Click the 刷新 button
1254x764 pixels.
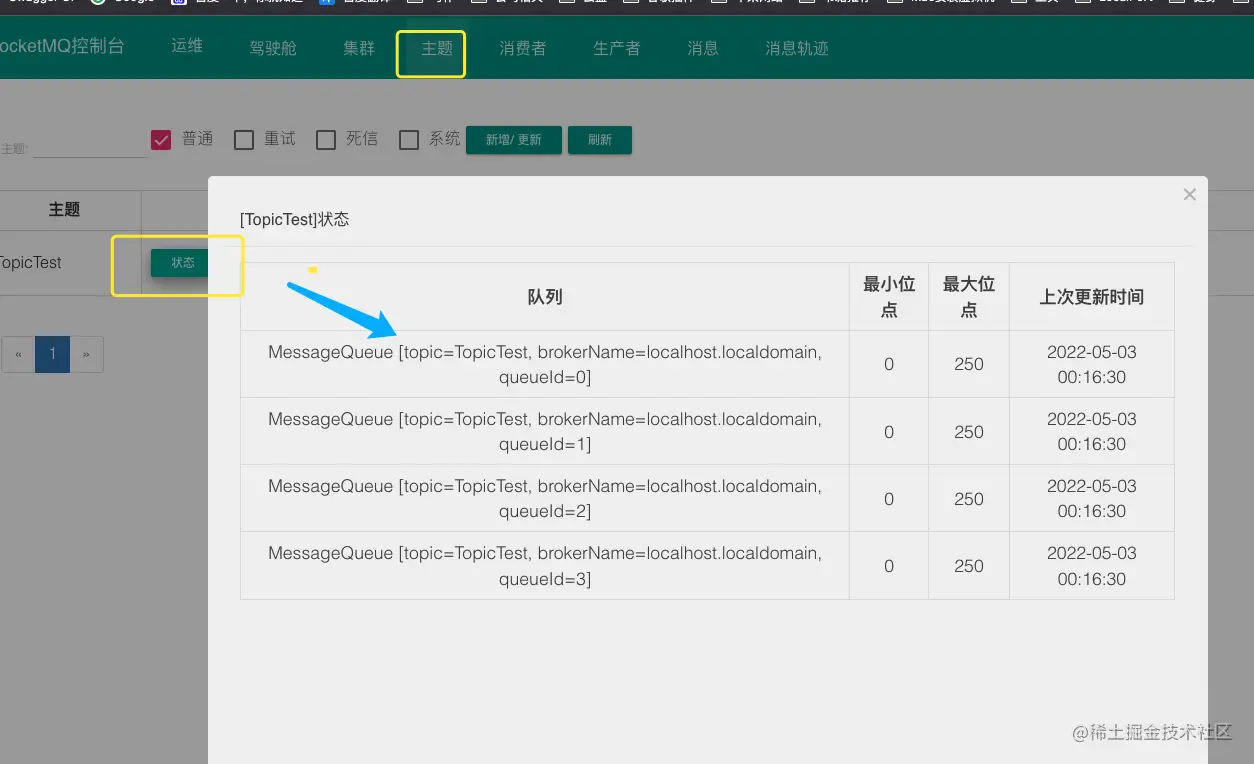600,140
